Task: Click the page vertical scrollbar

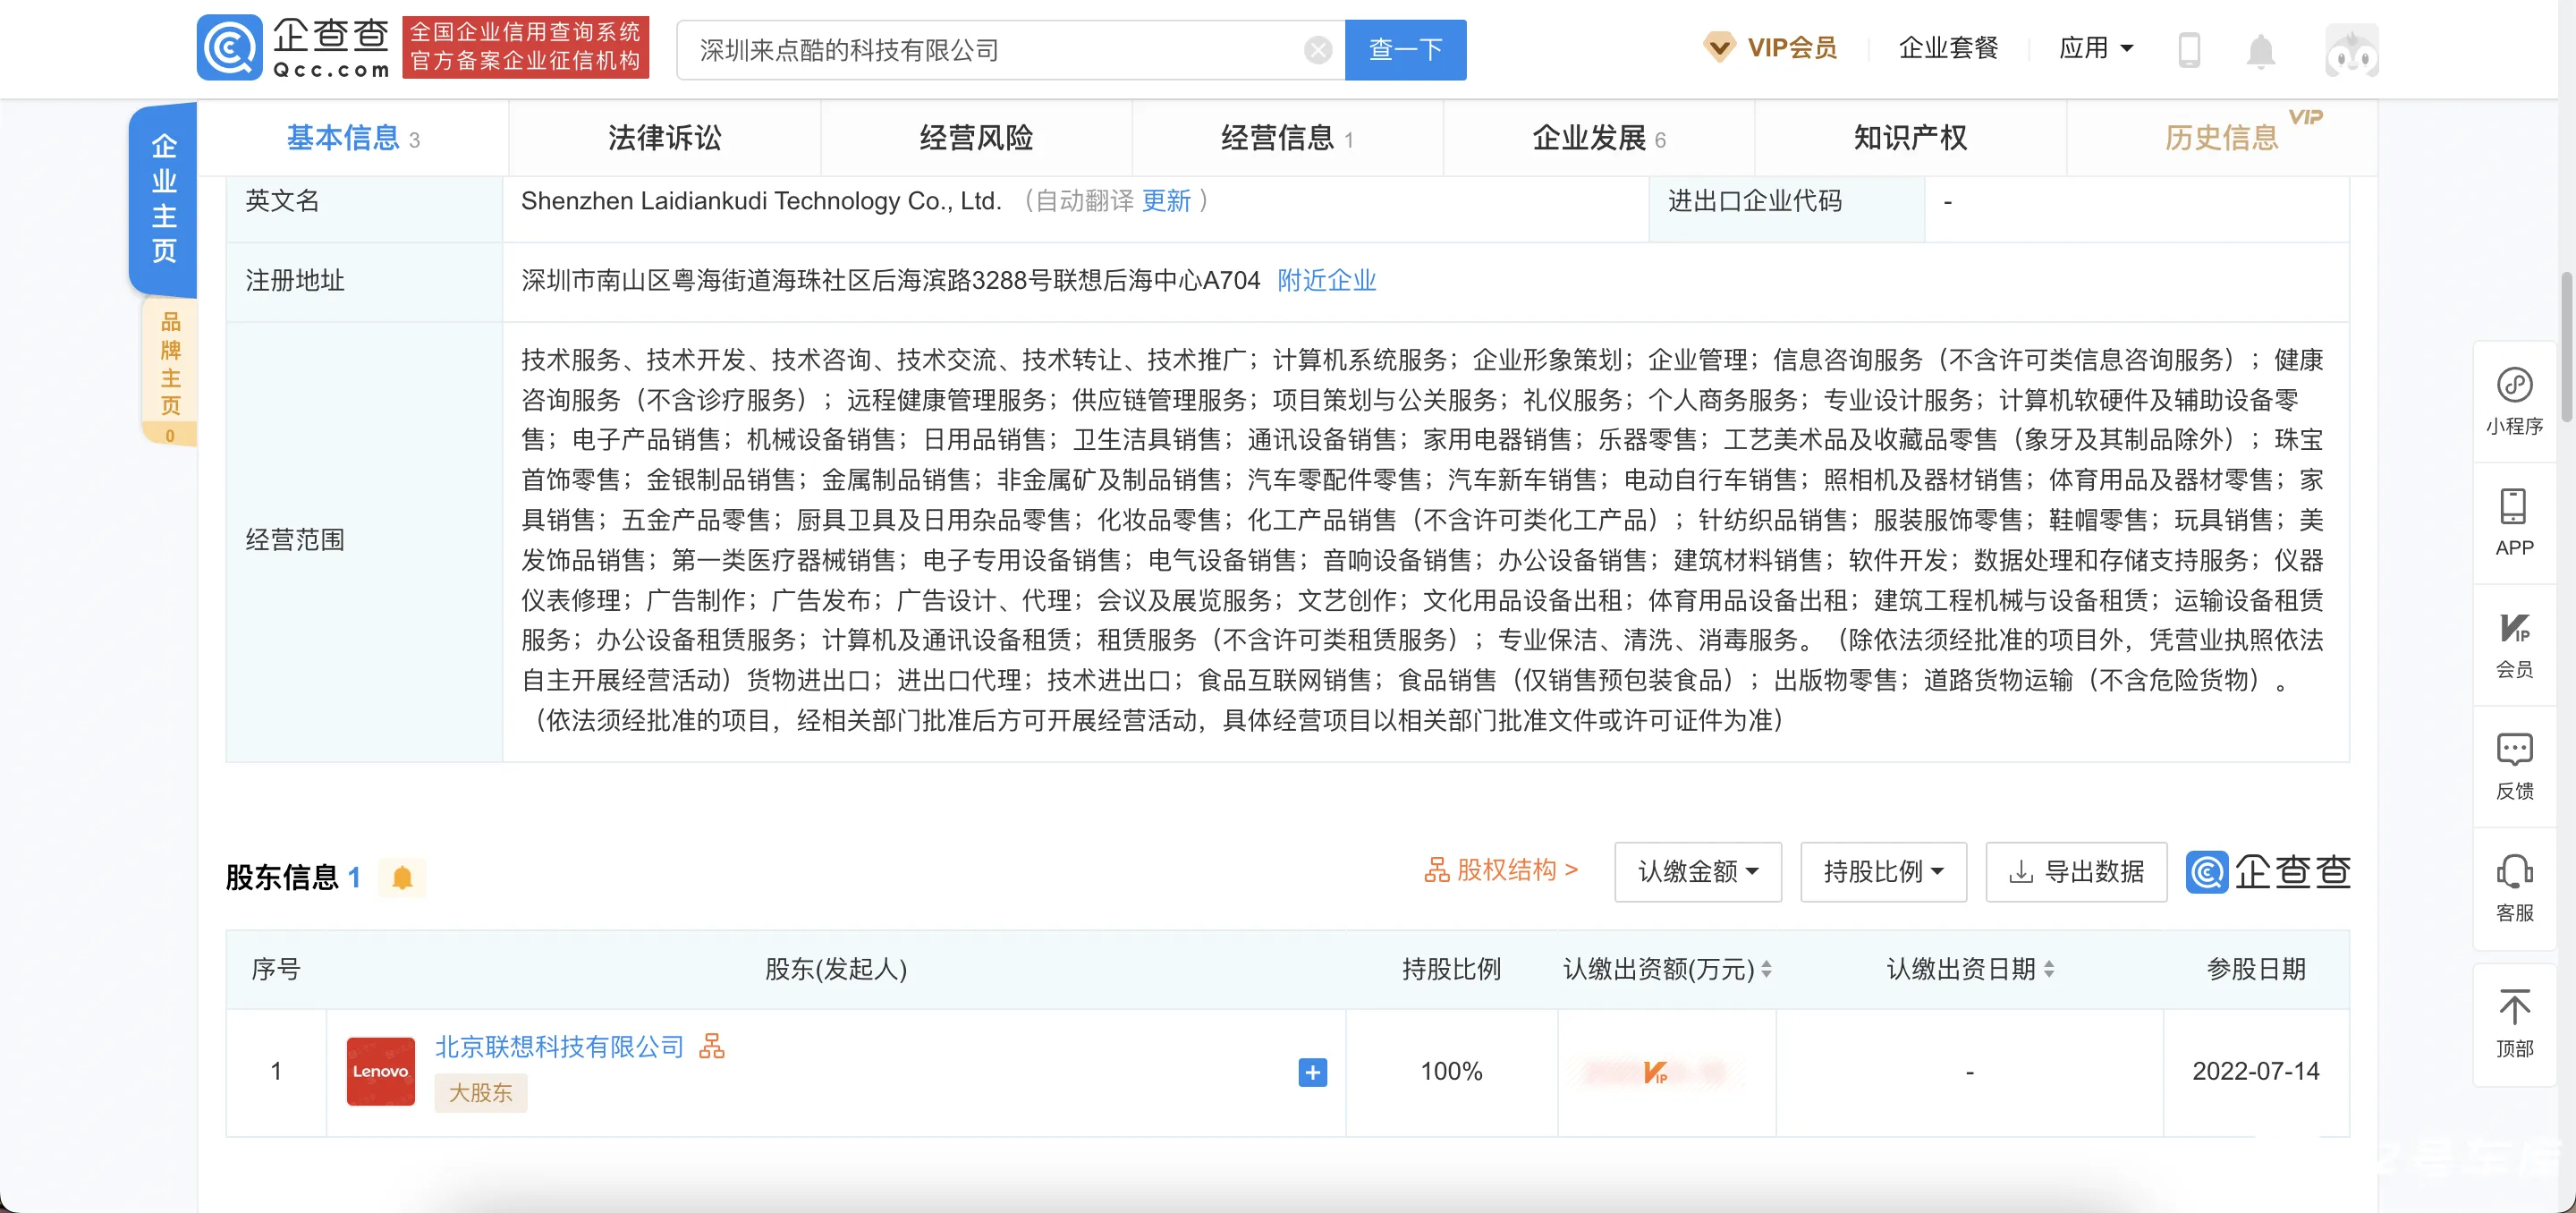Action: click(x=2567, y=346)
